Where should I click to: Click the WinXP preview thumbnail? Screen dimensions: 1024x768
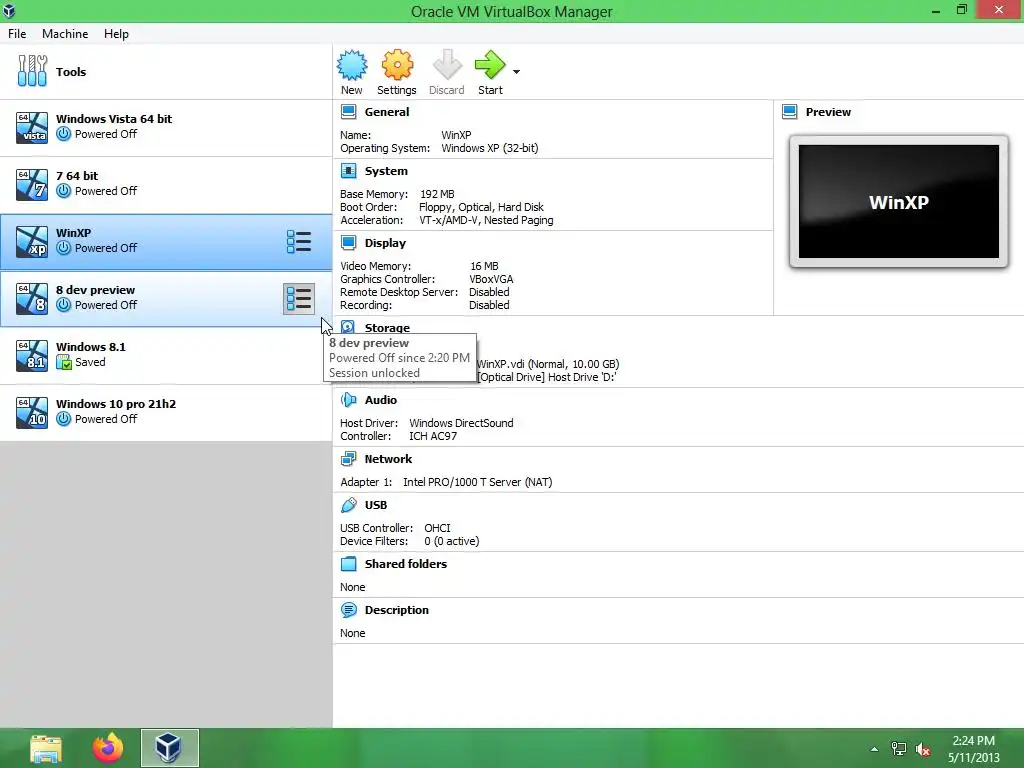click(899, 202)
